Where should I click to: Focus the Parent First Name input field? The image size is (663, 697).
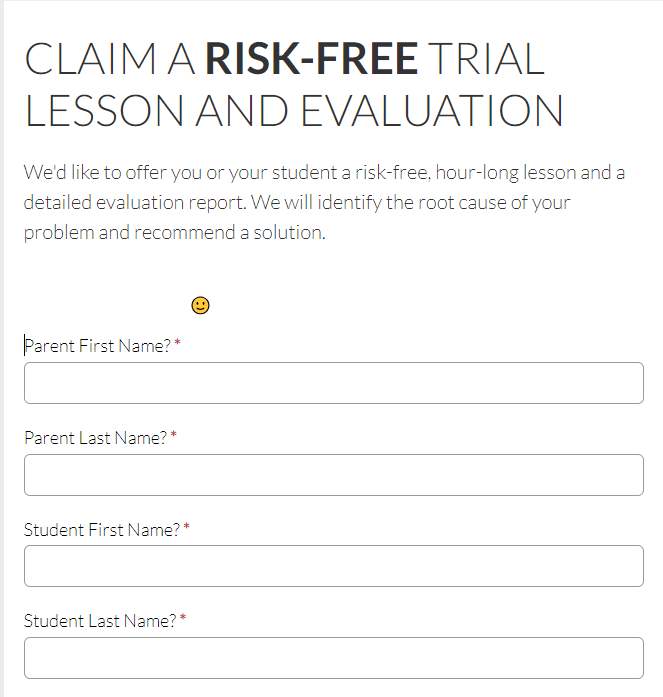(x=334, y=383)
